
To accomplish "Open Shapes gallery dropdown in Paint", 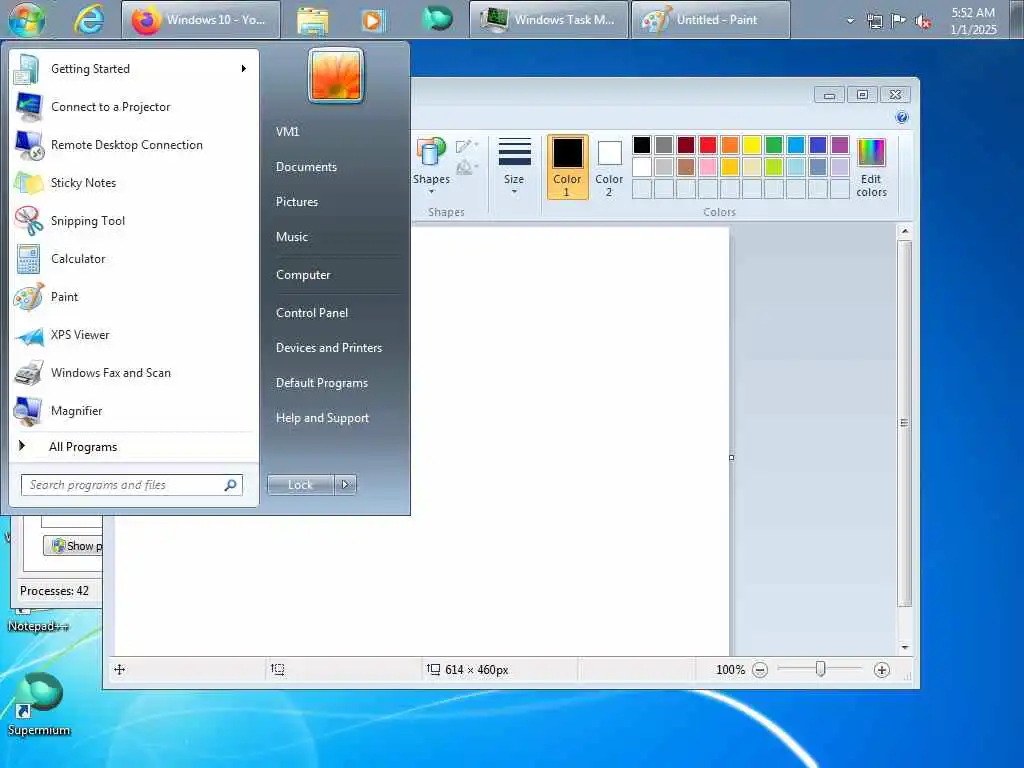I will point(431,167).
